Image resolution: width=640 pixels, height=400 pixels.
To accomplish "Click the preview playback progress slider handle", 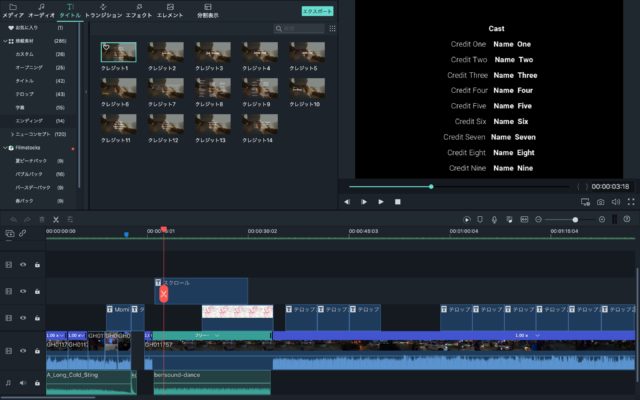I will click(431, 186).
